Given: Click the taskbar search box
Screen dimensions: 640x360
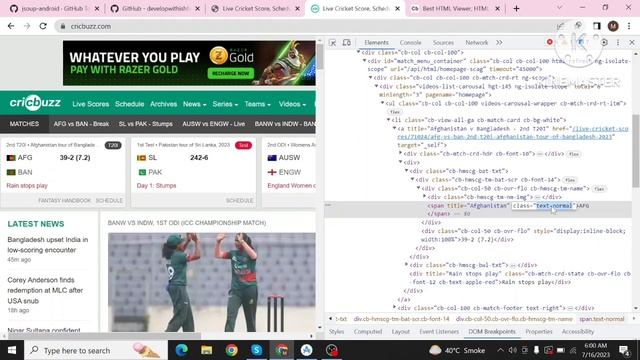Looking at the screenshot, I should (x=96, y=350).
